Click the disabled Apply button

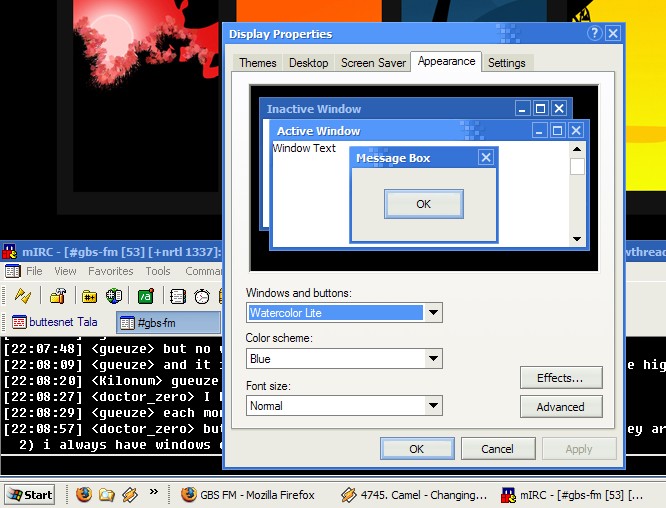tap(579, 449)
